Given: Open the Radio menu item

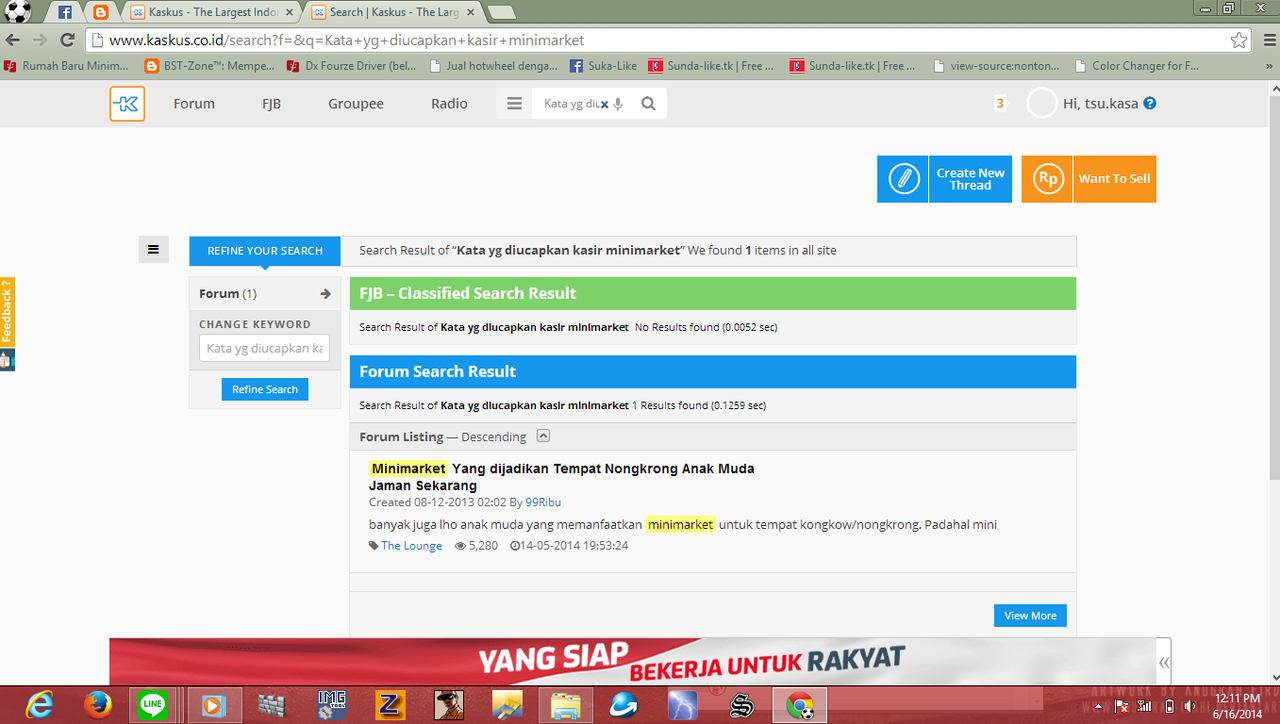Looking at the screenshot, I should (449, 104).
